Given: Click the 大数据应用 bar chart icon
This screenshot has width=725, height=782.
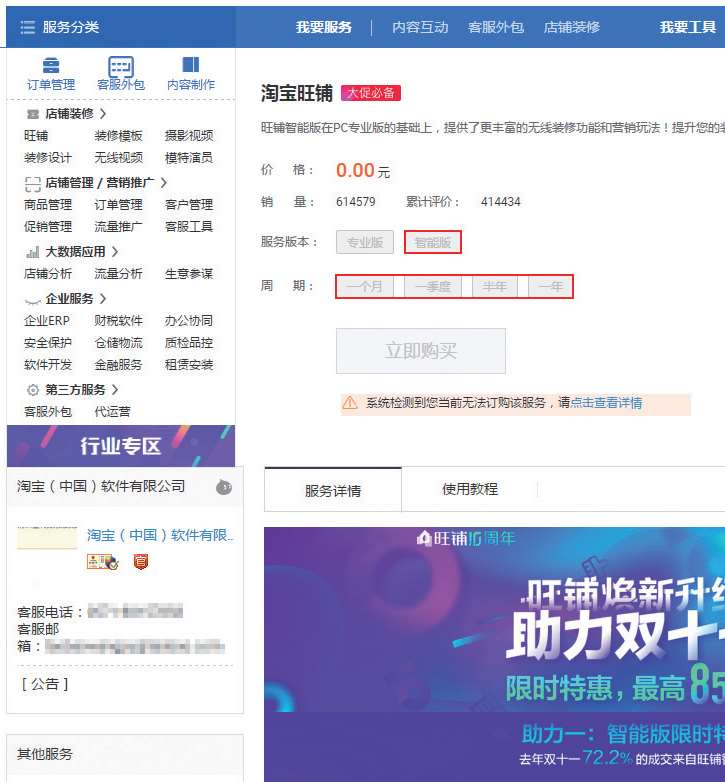Looking at the screenshot, I should point(32,252).
